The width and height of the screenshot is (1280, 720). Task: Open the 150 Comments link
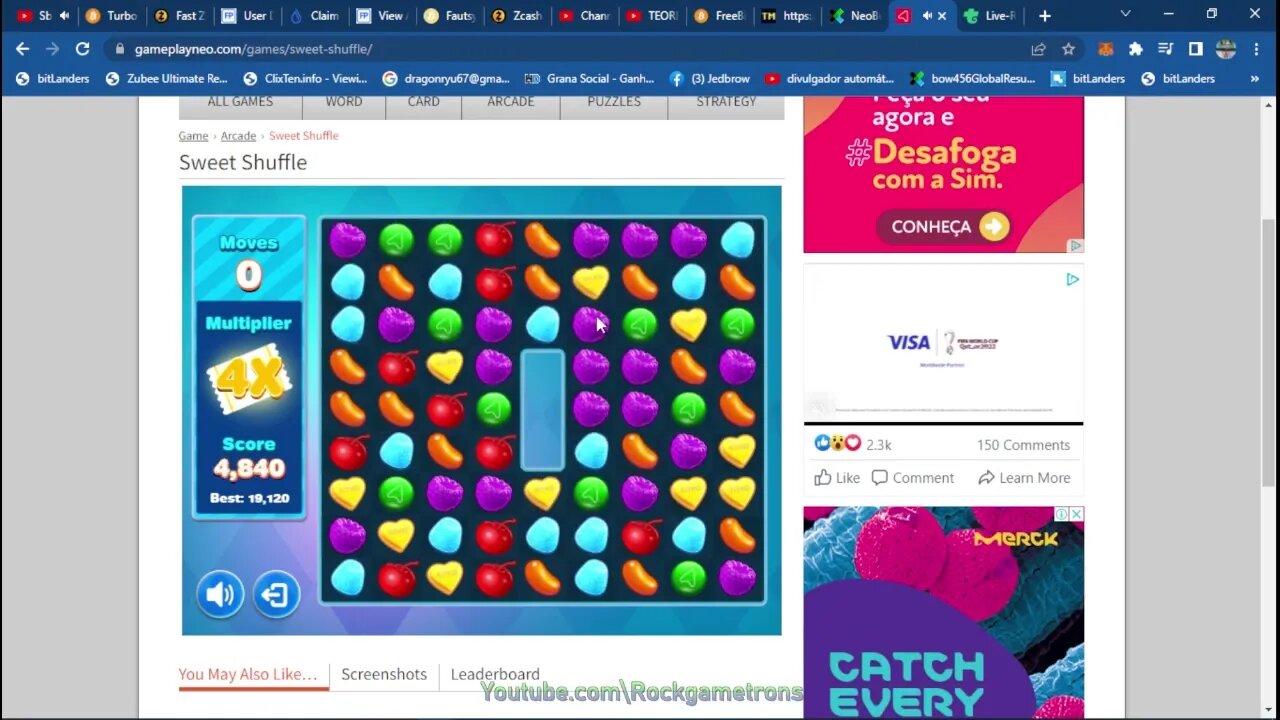[1023, 445]
